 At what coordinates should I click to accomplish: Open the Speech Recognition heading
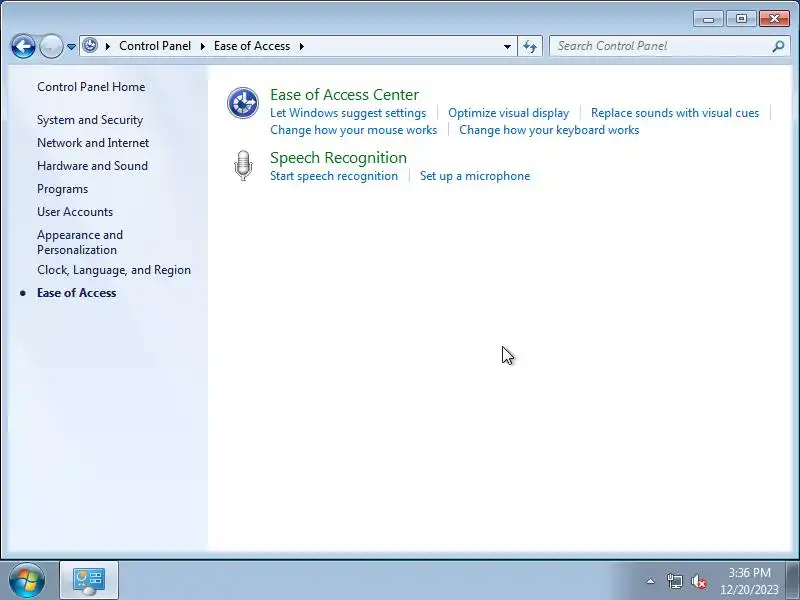(x=338, y=158)
